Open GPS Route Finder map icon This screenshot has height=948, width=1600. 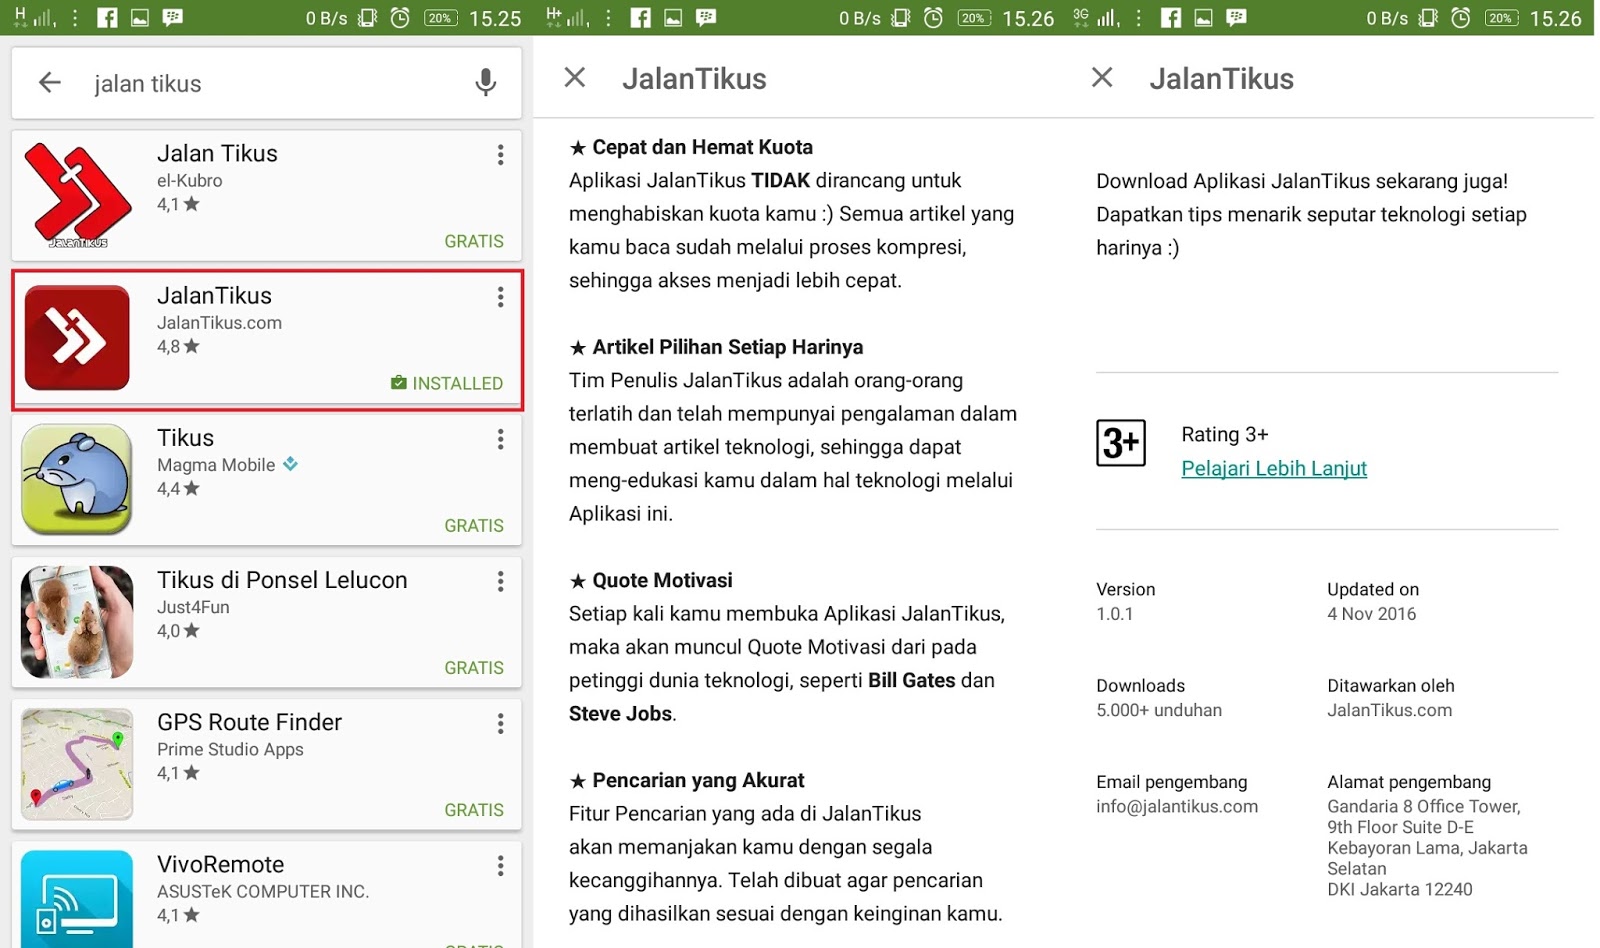click(77, 764)
